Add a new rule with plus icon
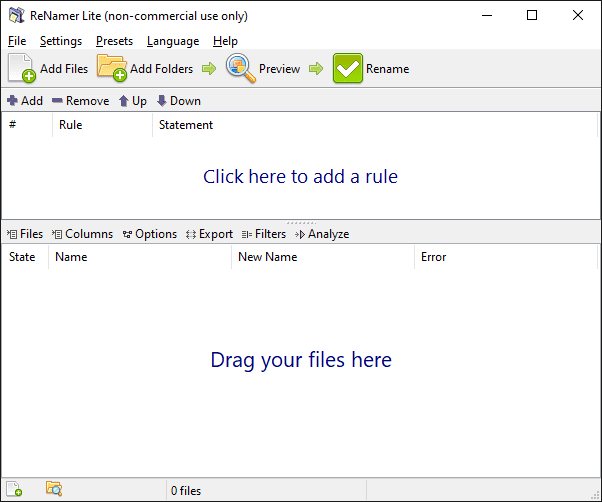 point(25,101)
